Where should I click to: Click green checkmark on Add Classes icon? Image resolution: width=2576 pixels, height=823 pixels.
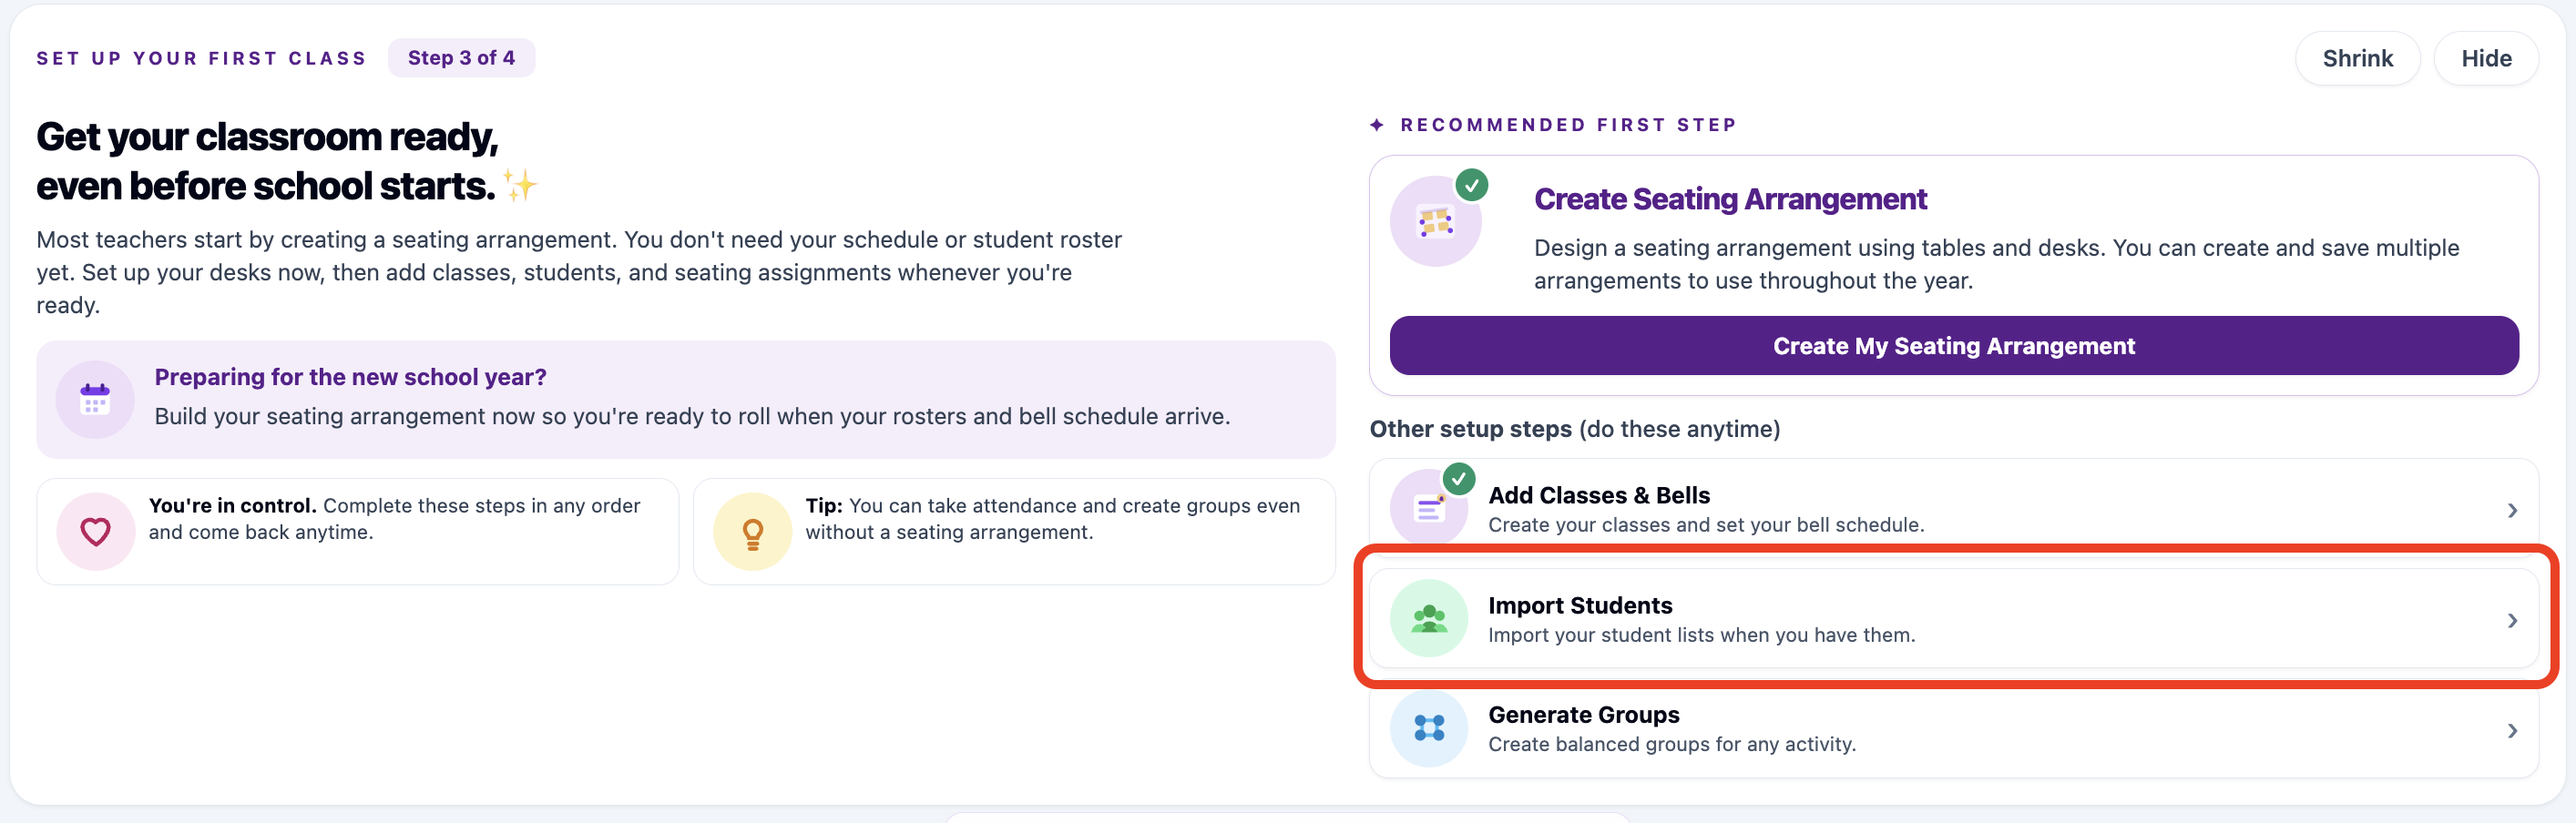click(x=1459, y=480)
